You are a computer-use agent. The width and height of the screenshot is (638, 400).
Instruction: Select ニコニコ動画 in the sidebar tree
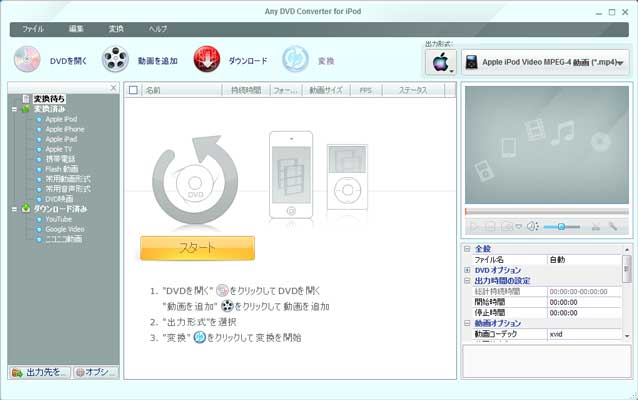63,239
